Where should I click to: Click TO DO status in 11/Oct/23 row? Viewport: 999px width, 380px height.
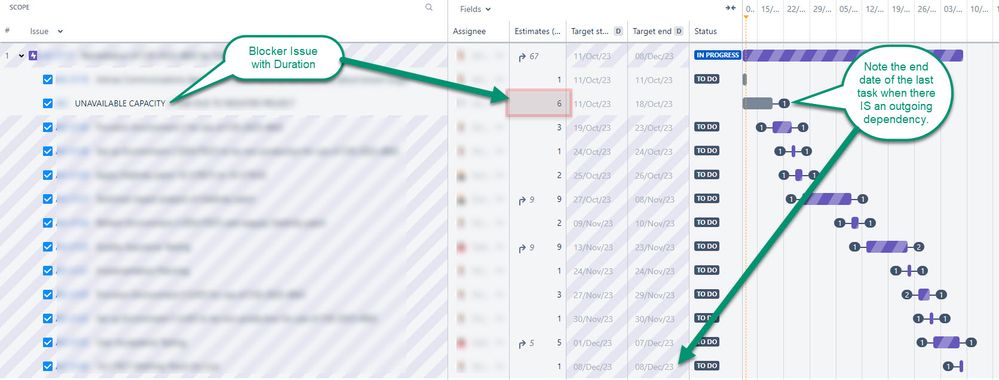point(707,79)
